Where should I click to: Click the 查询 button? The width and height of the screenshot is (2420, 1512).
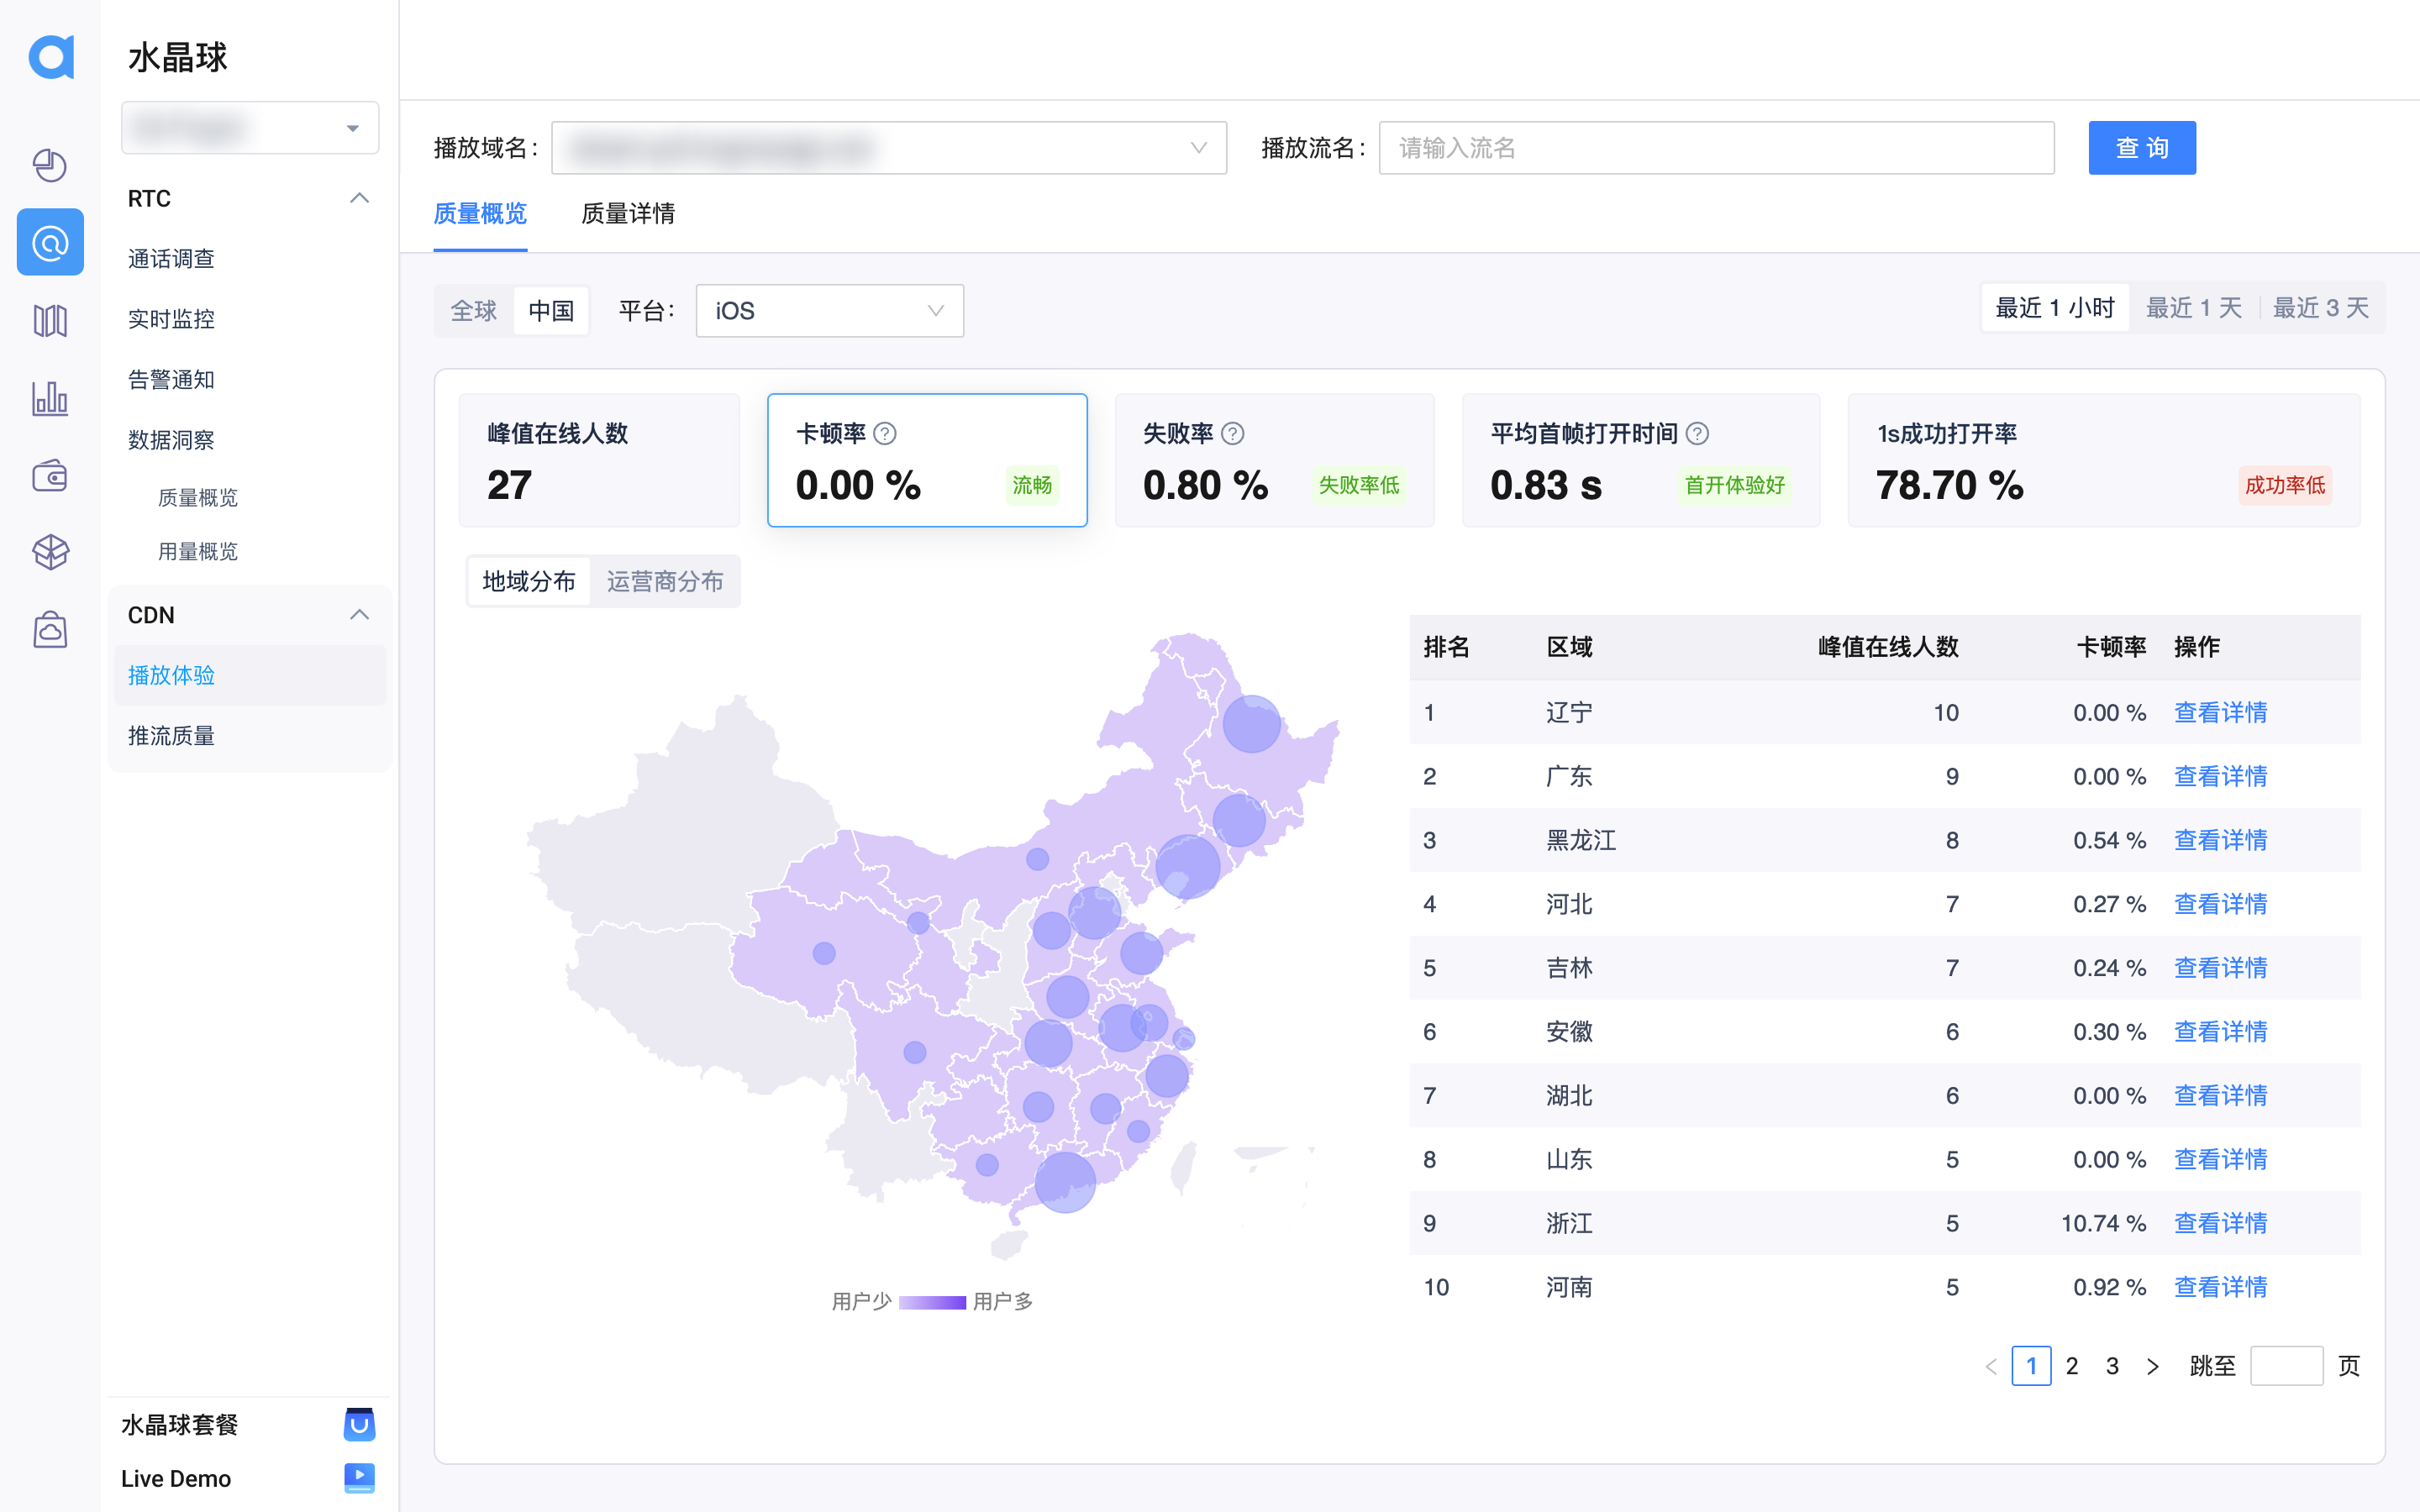point(2142,148)
